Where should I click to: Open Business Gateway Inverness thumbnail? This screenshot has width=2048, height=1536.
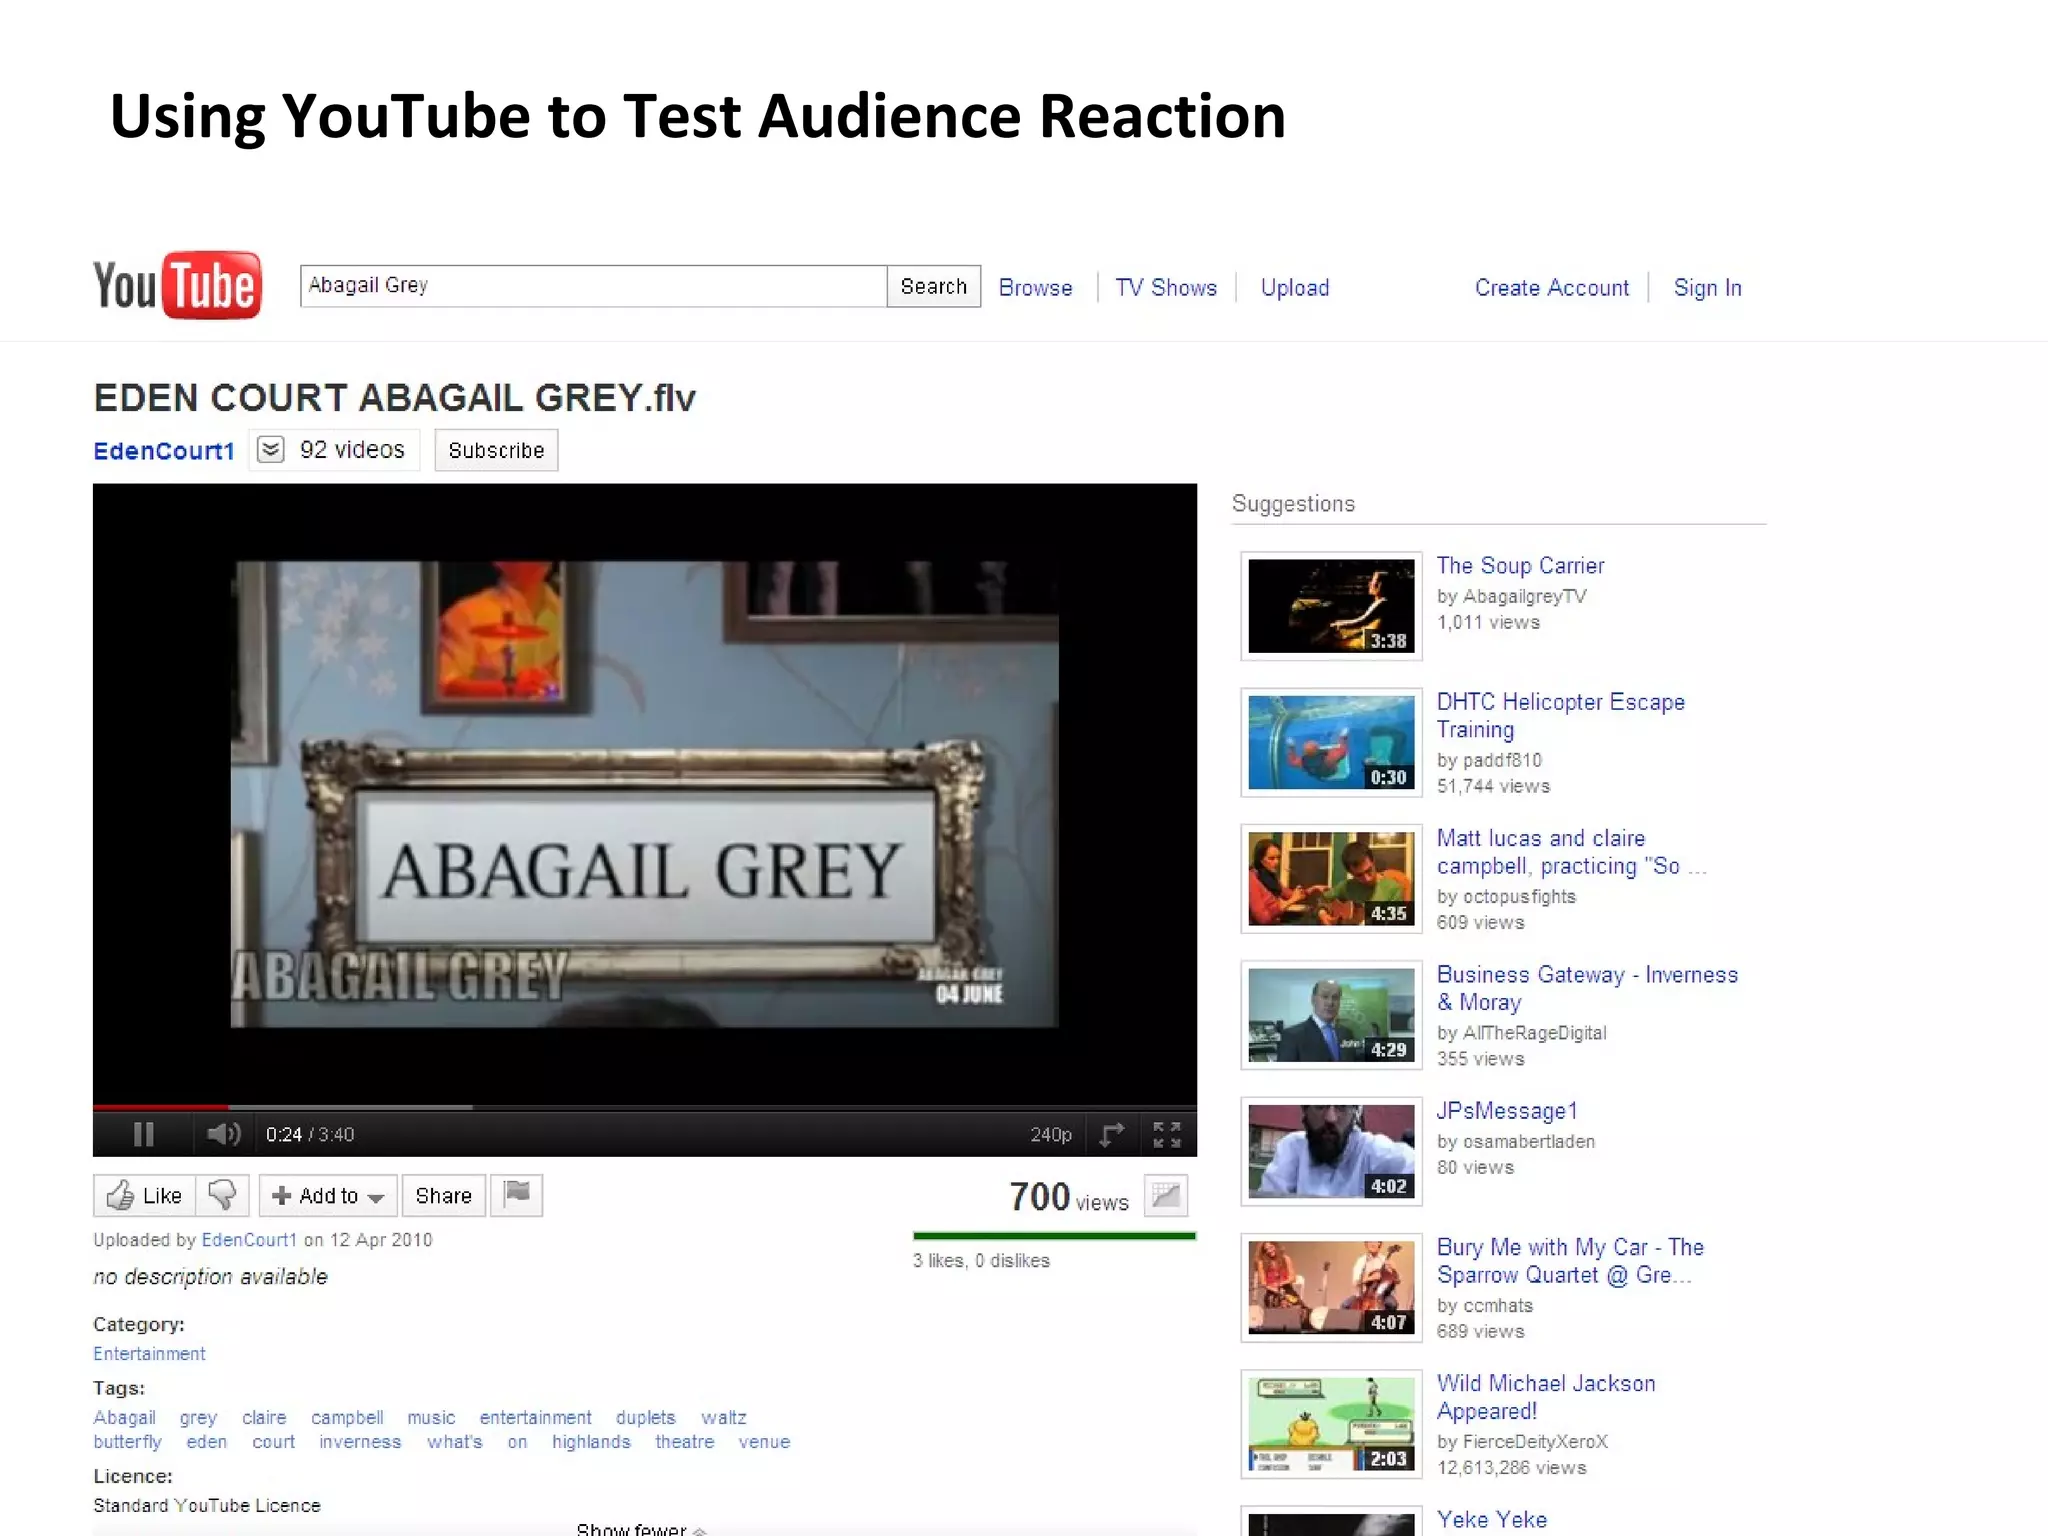pyautogui.click(x=1331, y=1015)
